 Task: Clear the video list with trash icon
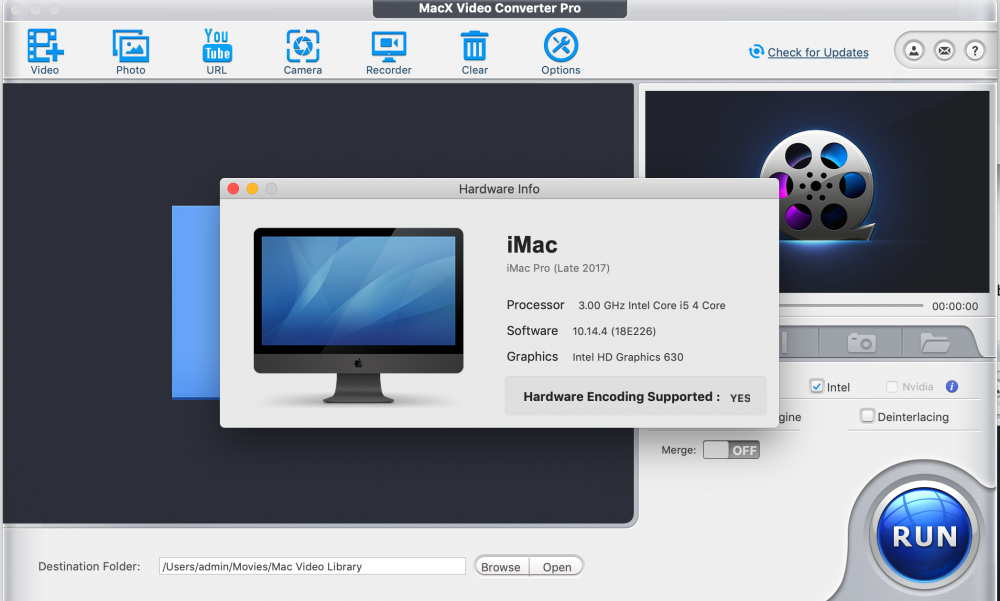coord(474,51)
